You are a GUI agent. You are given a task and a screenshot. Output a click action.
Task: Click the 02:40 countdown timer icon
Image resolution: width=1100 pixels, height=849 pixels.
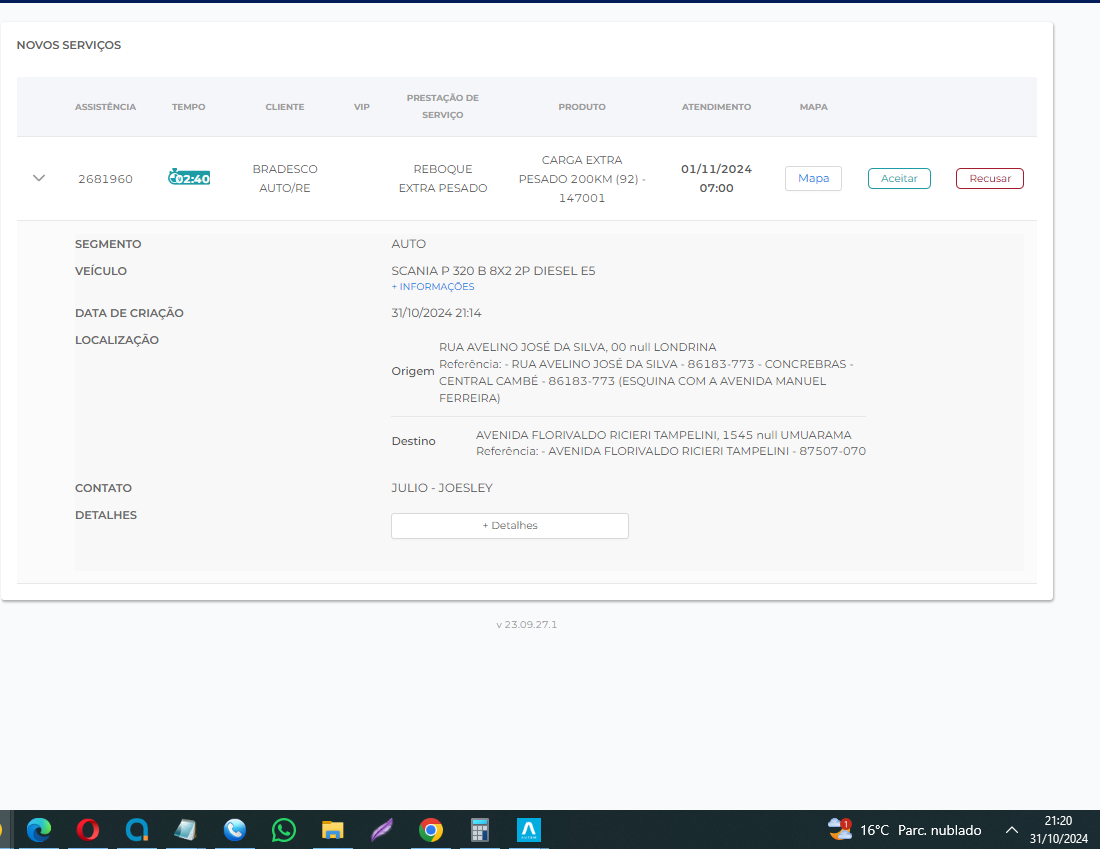[x=189, y=178]
